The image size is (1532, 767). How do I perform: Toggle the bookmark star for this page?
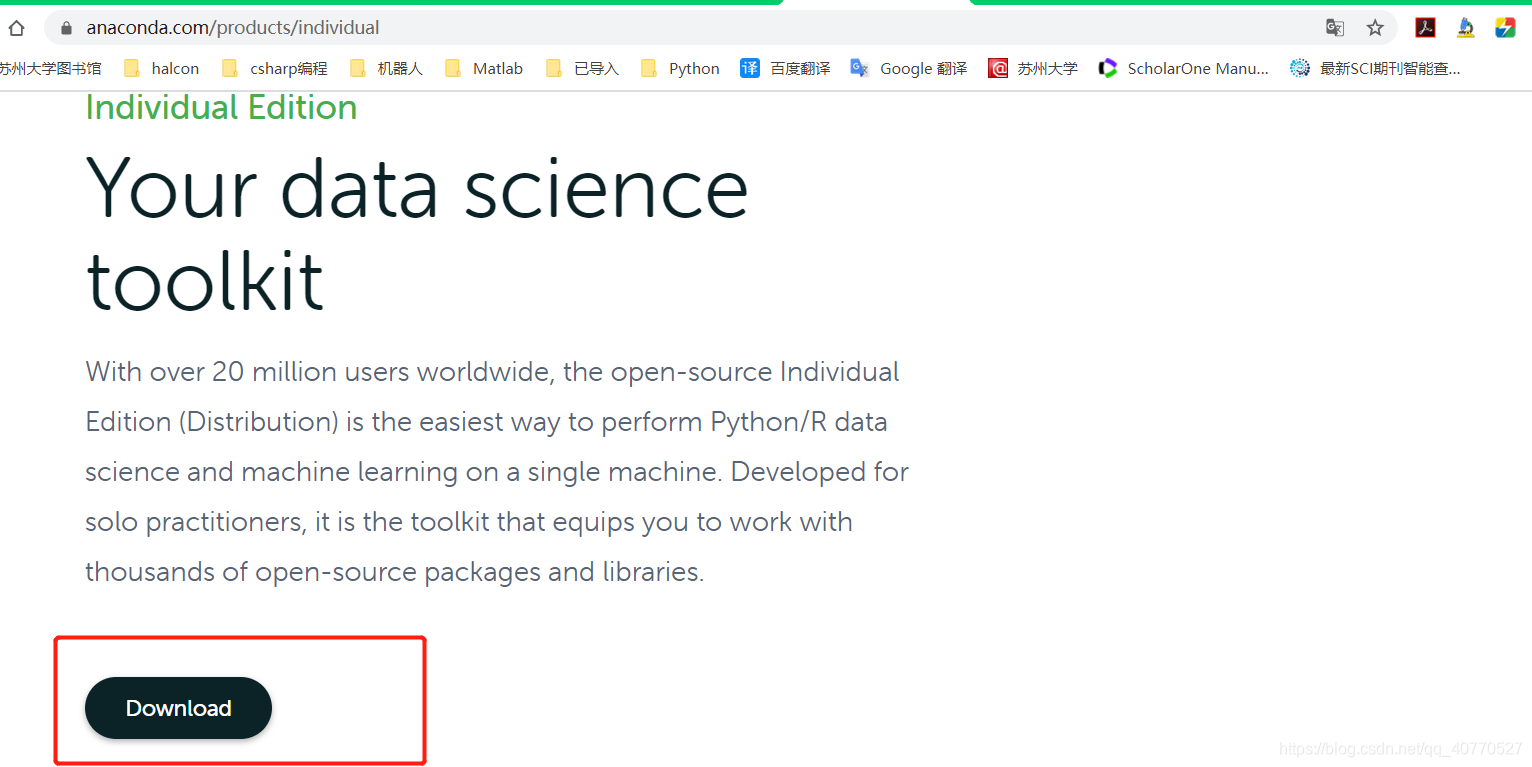point(1375,28)
